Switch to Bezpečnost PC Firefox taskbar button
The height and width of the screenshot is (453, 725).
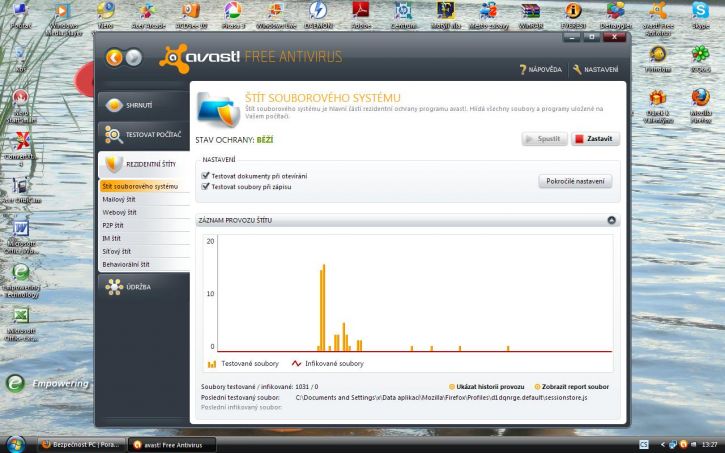point(81,445)
